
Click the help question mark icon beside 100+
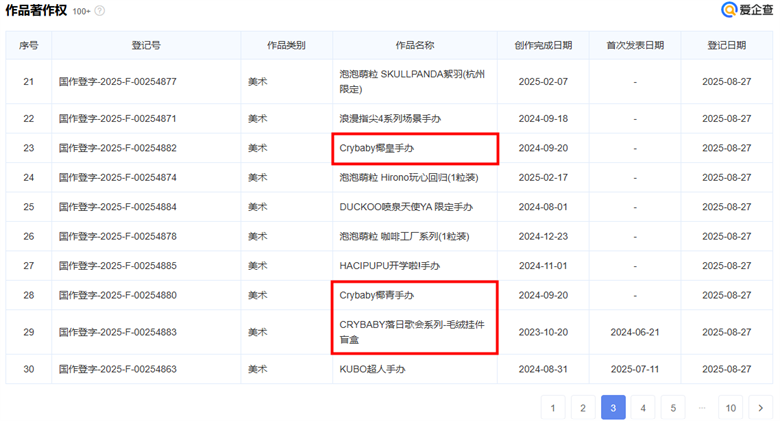click(x=99, y=11)
